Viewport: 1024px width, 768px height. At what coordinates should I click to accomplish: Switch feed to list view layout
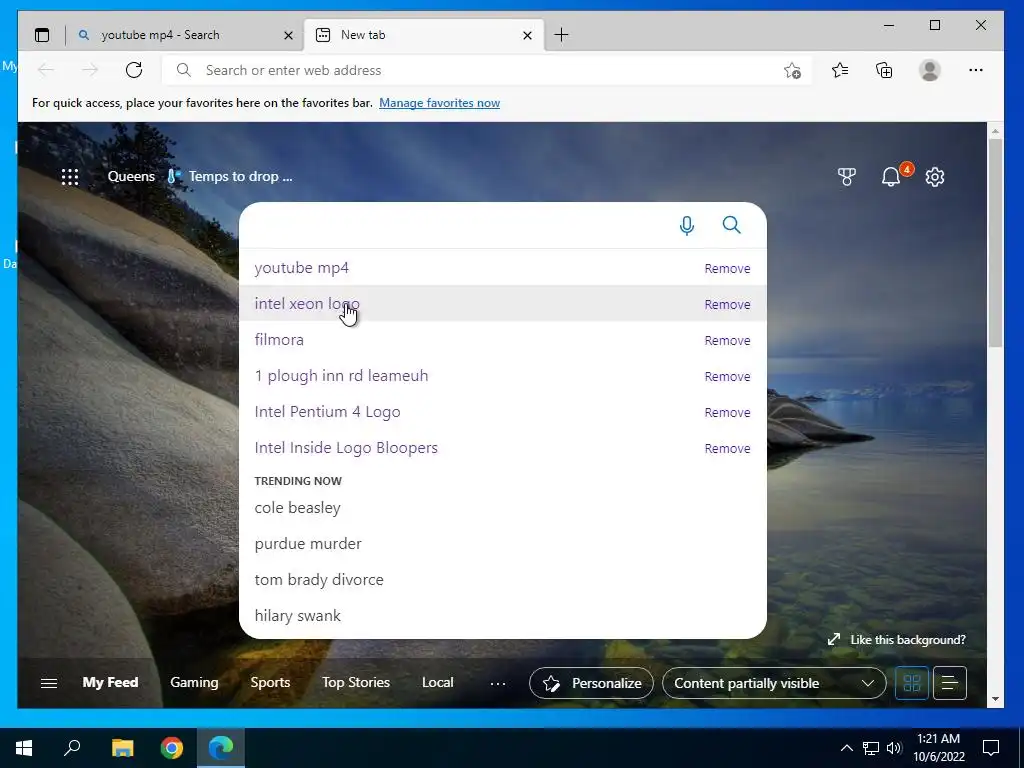tap(950, 683)
